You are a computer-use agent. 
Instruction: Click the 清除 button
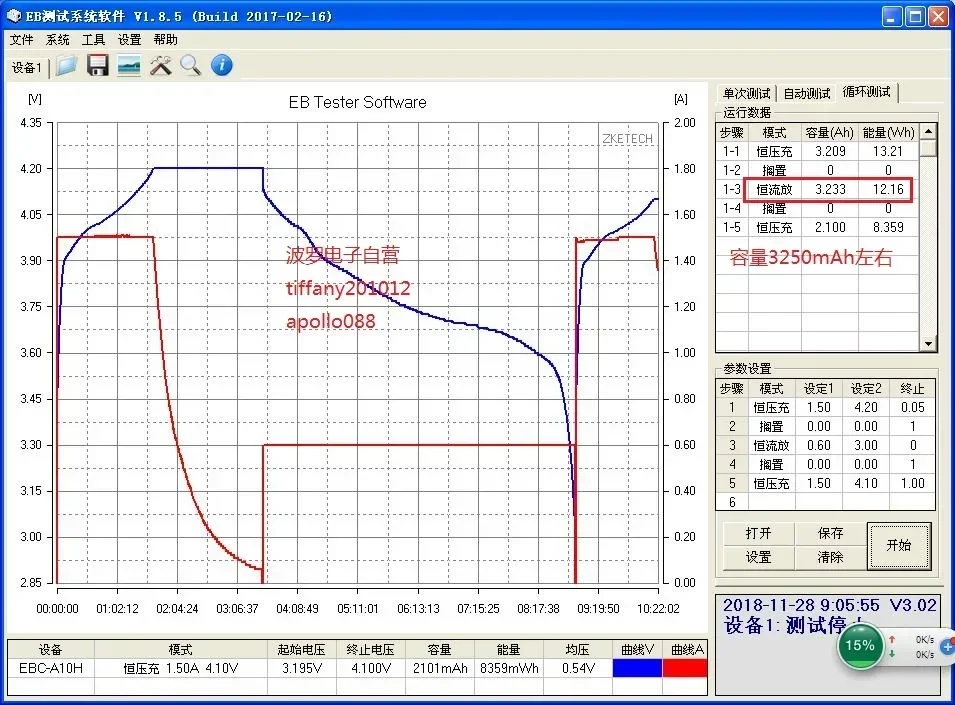[830, 557]
